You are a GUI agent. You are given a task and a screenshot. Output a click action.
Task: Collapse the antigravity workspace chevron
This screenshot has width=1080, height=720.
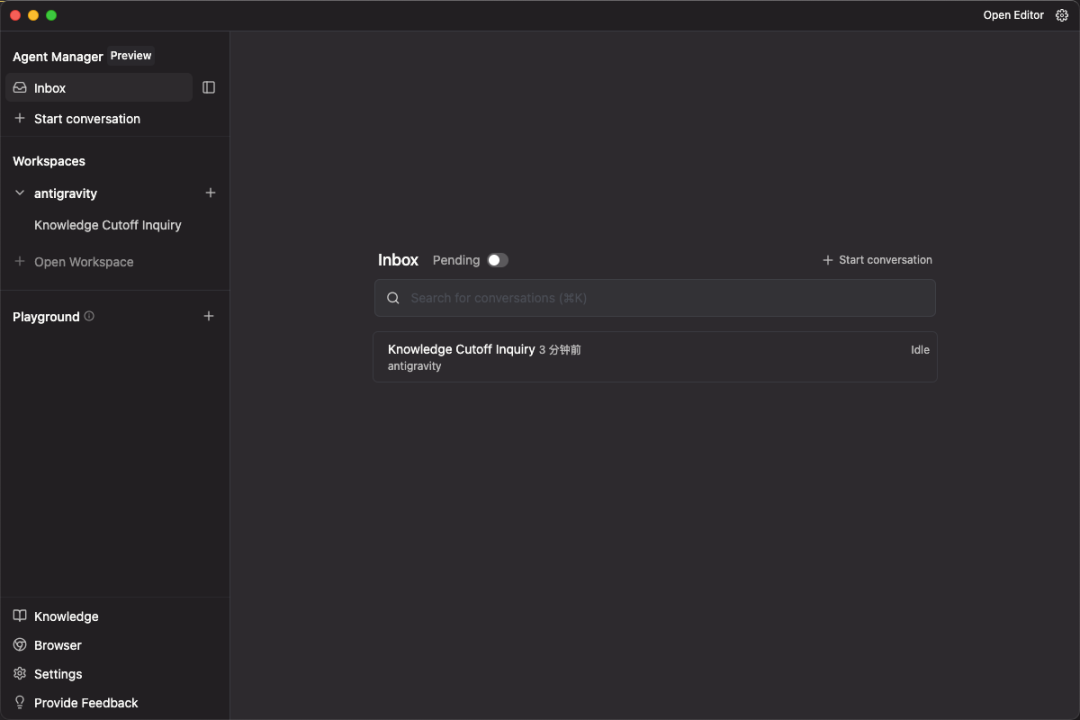point(20,193)
